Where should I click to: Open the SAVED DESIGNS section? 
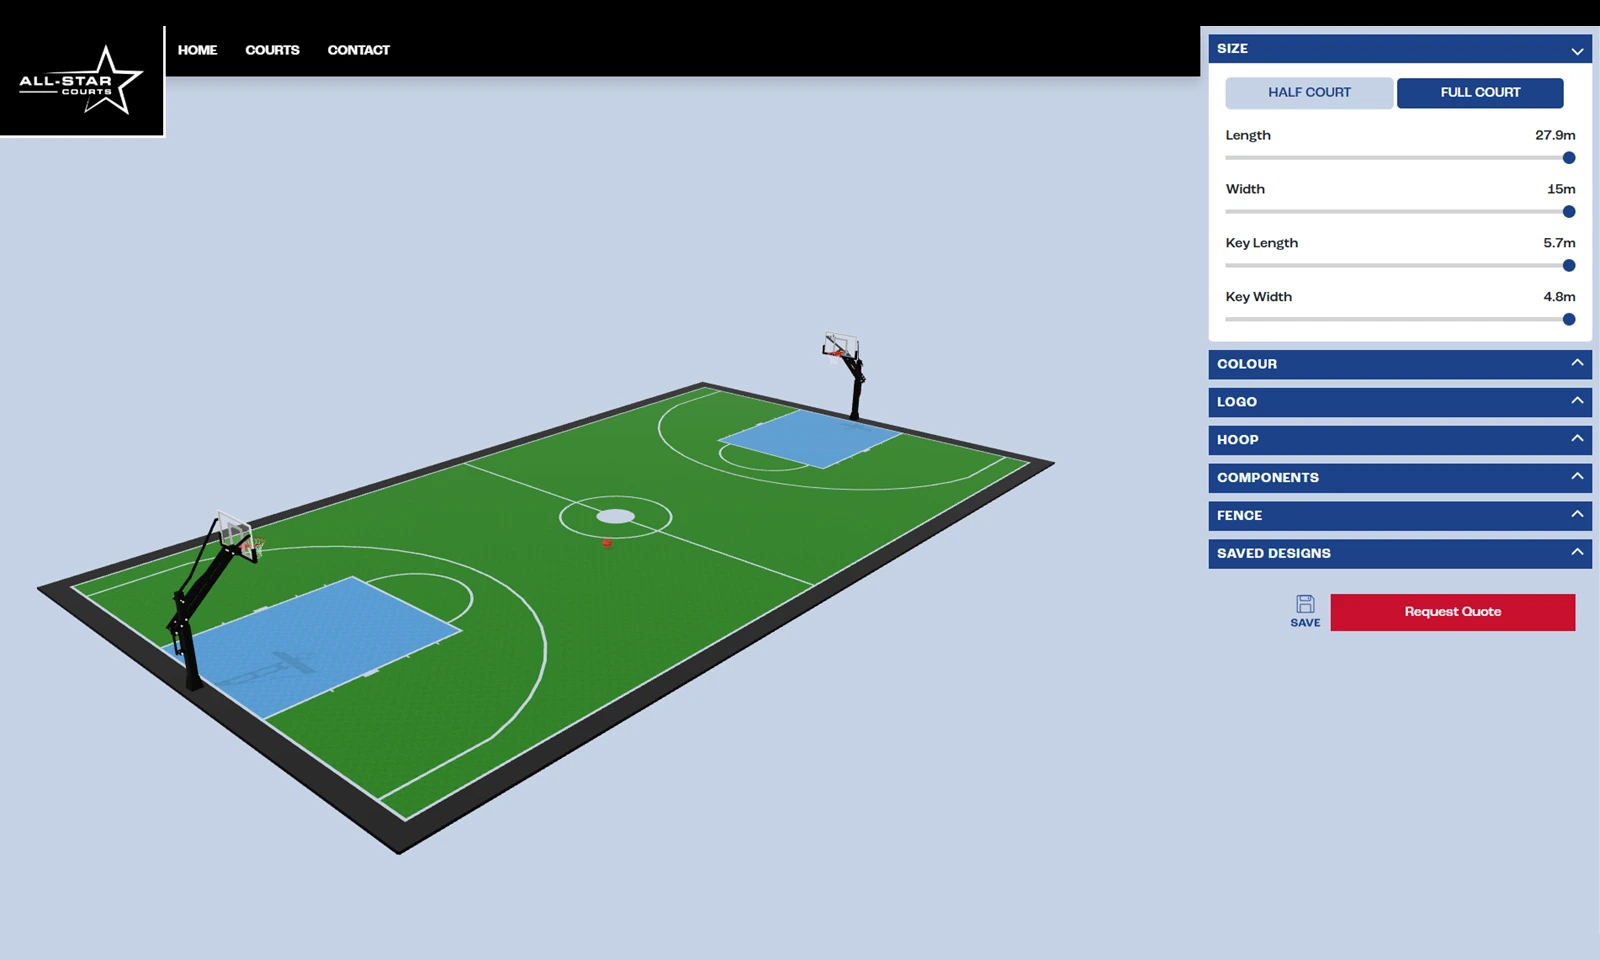[1400, 553]
